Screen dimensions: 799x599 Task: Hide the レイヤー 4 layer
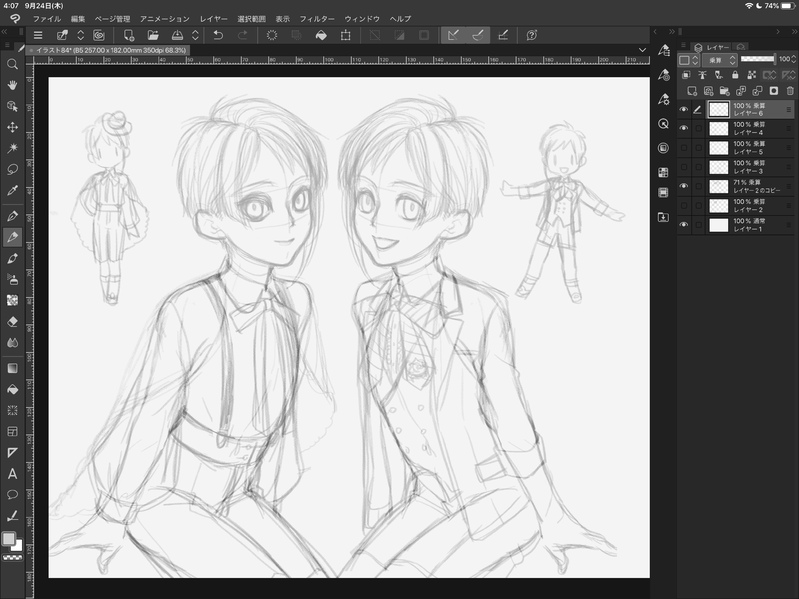(x=683, y=128)
